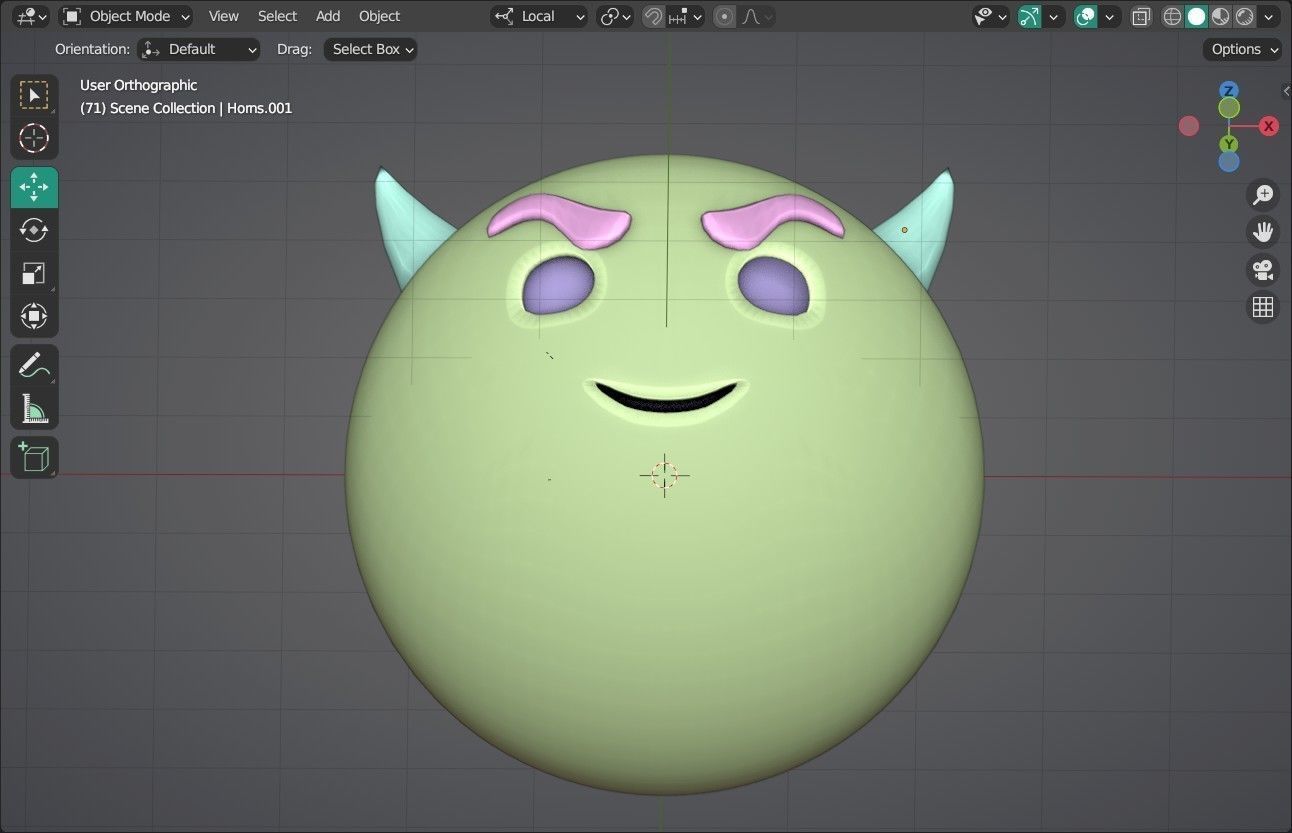Activate the Transform tool
The width and height of the screenshot is (1292, 833).
(x=34, y=316)
